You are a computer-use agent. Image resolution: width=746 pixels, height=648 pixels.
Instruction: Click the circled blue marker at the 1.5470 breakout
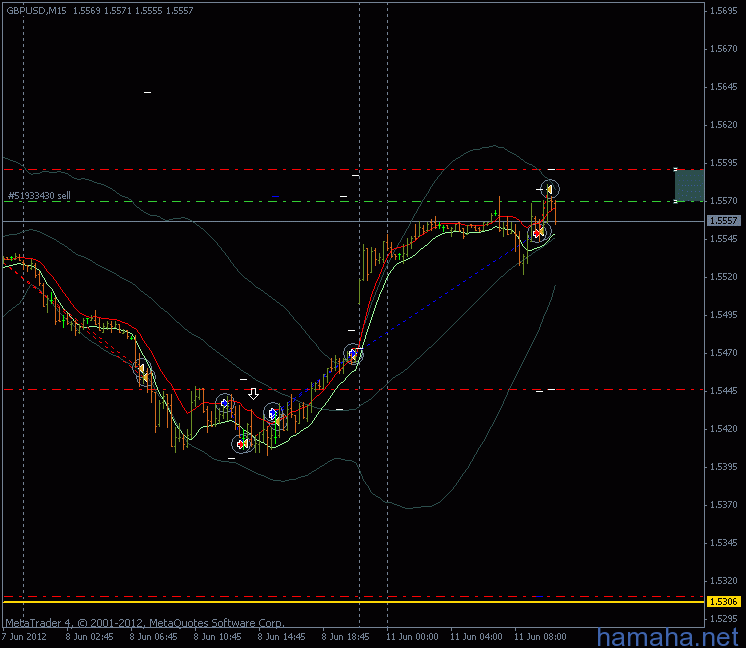pyautogui.click(x=353, y=354)
